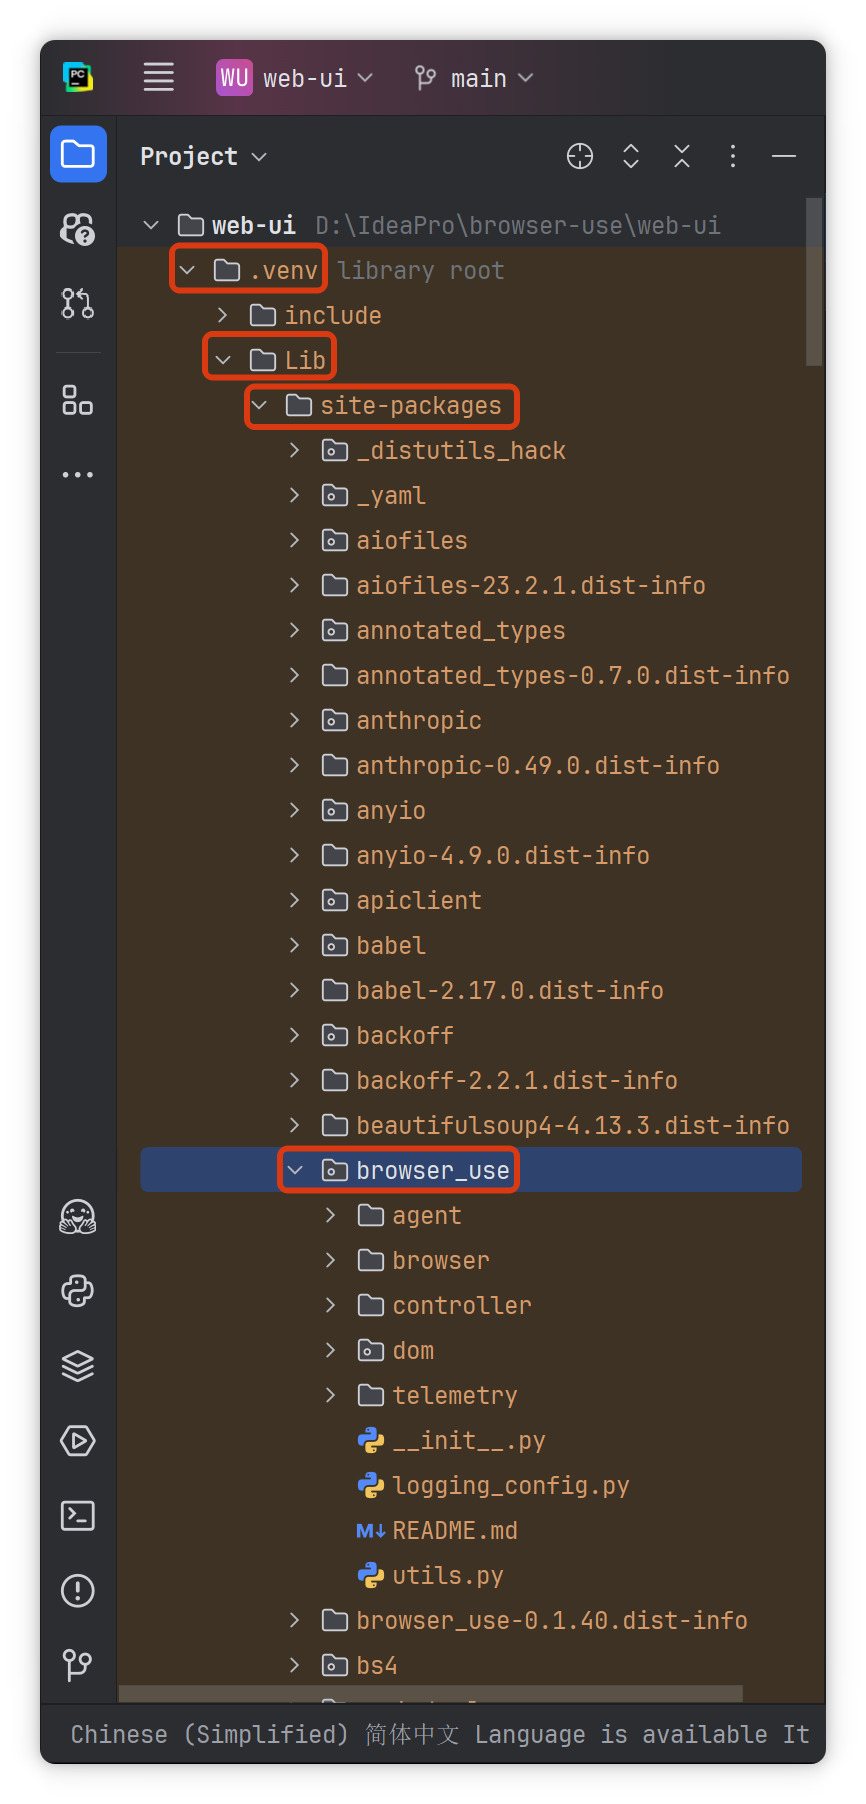This screenshot has width=866, height=1804.
Task: Open the web-ui project dropdown
Action: (295, 78)
